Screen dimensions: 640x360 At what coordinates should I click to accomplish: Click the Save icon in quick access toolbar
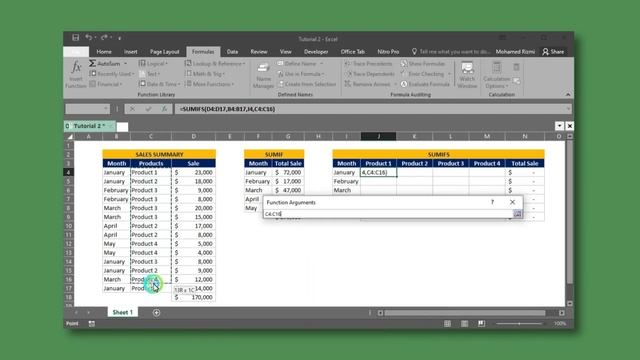(76, 38)
